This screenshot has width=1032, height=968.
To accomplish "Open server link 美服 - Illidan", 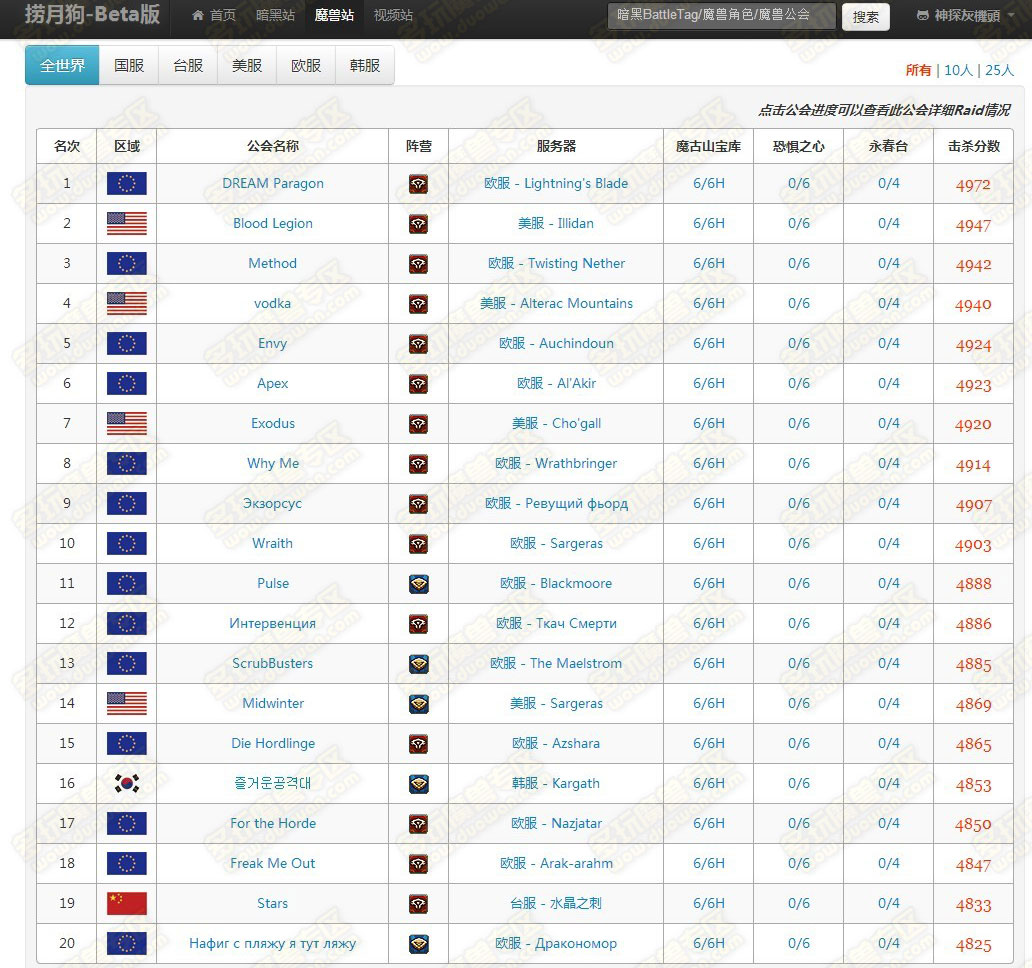I will point(556,224).
